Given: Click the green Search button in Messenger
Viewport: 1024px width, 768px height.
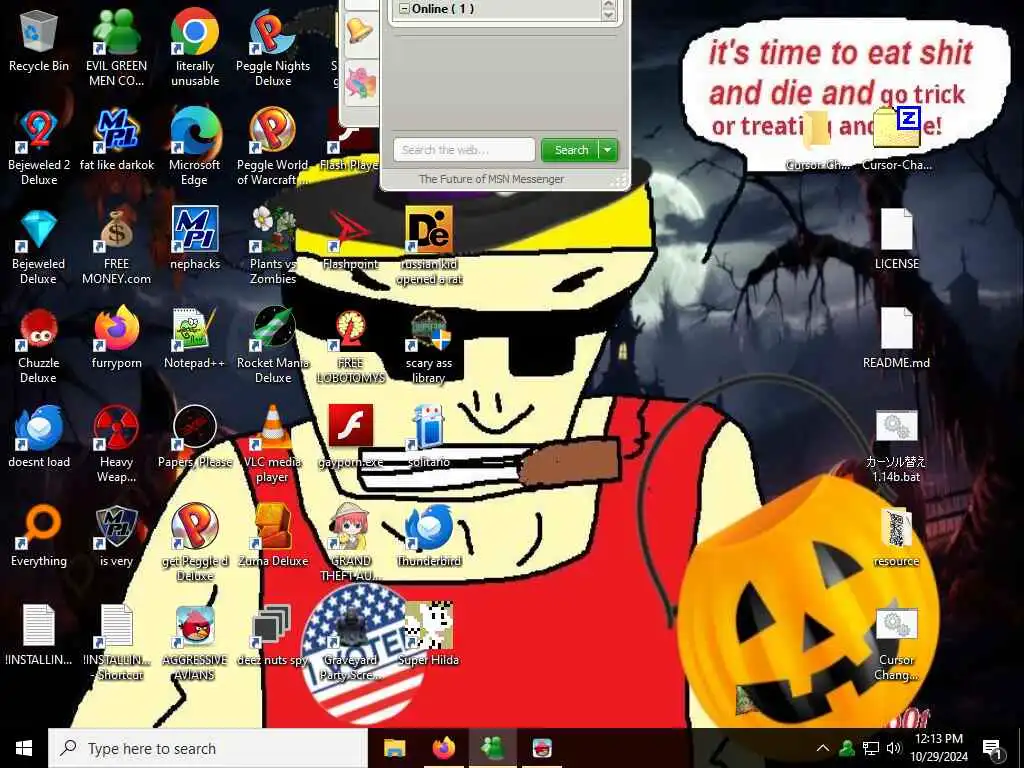Looking at the screenshot, I should [x=569, y=150].
